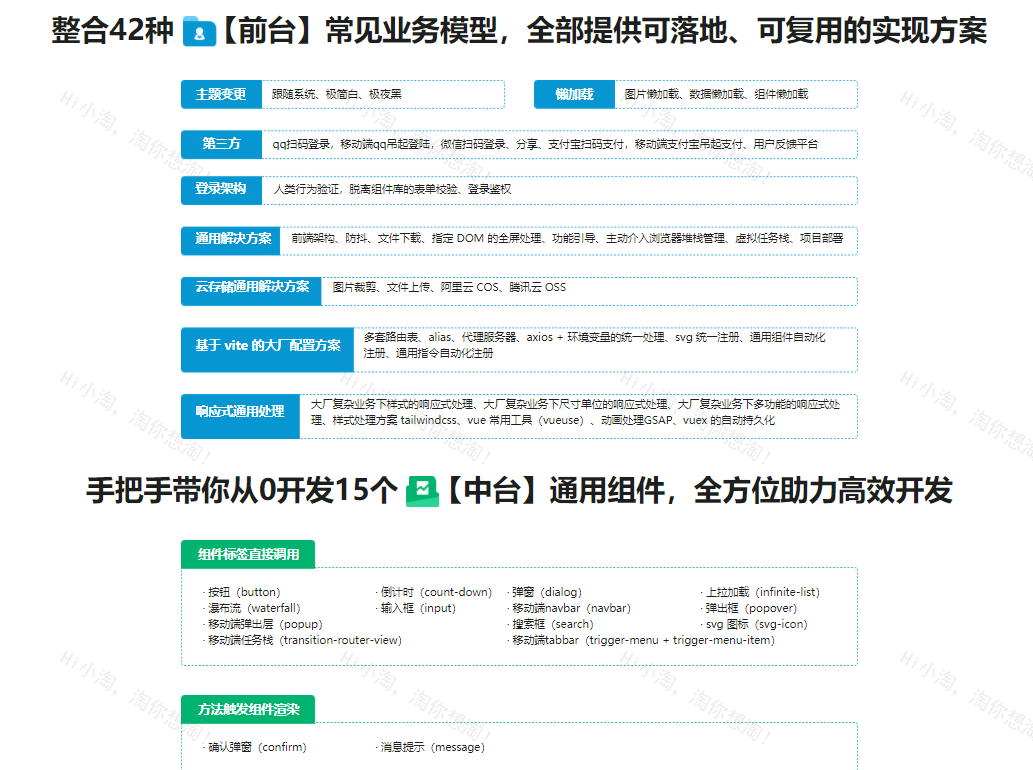This screenshot has height=770, width=1033.
Task: Select the 基于 vite 的大厂配置方案 label
Action: click(x=267, y=346)
